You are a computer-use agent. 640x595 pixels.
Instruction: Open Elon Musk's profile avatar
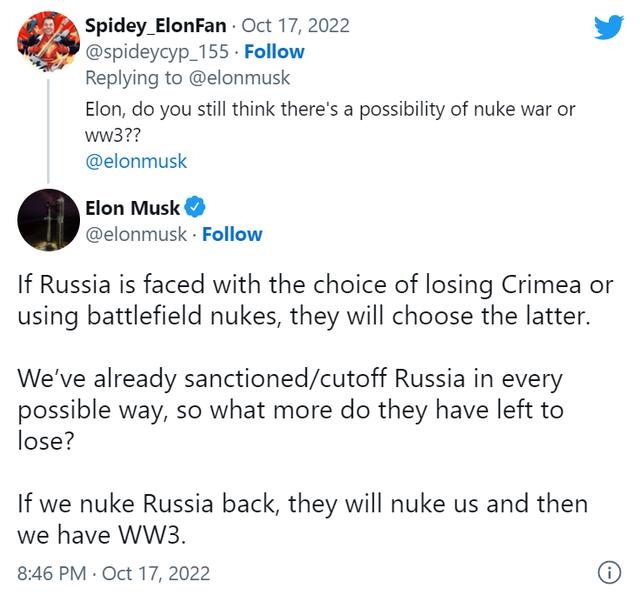click(49, 220)
